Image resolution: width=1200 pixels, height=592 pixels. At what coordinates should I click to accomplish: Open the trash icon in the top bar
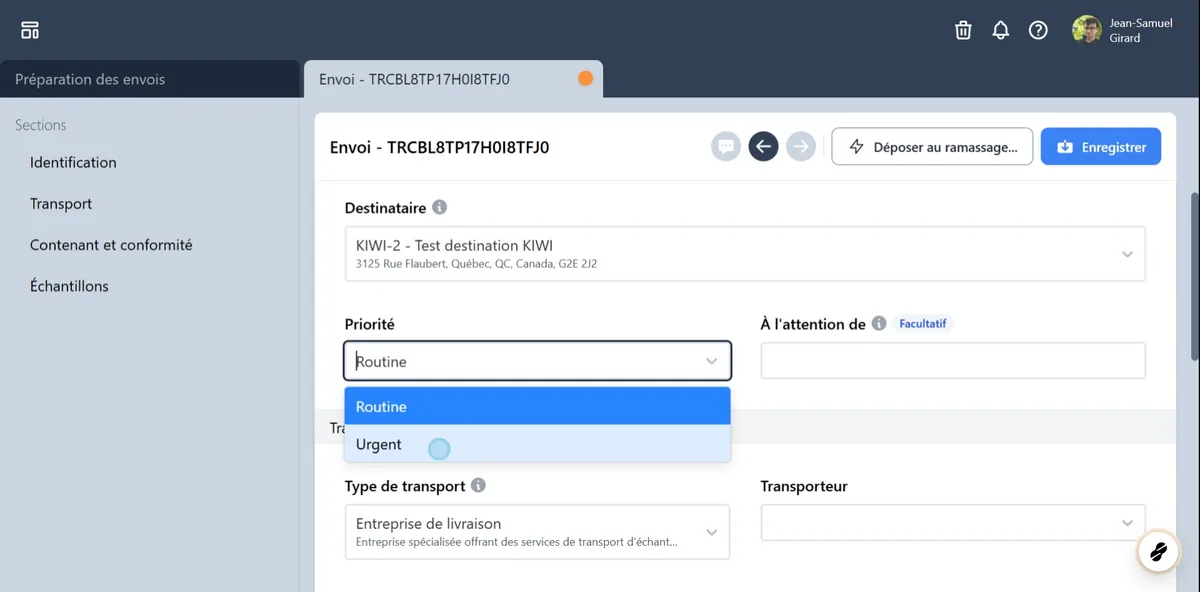pyautogui.click(x=963, y=30)
